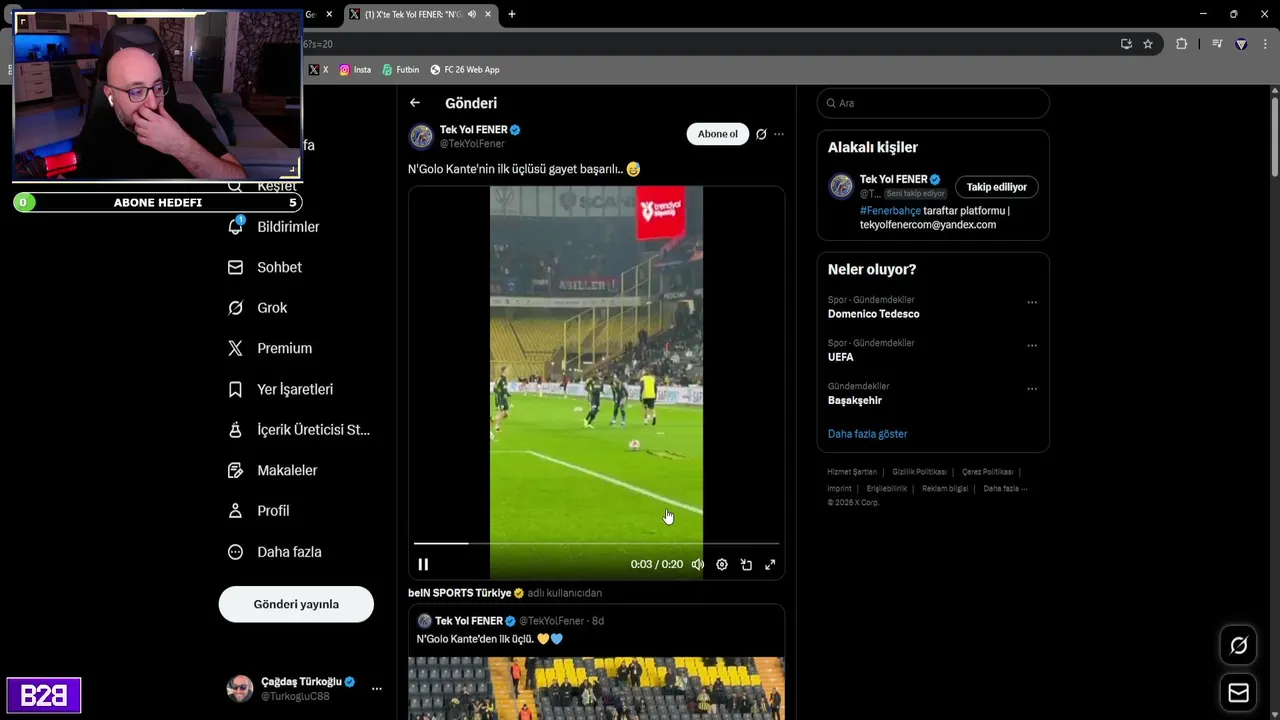Click the install app icon in address bar
This screenshot has width=1280, height=720.
tap(1126, 44)
